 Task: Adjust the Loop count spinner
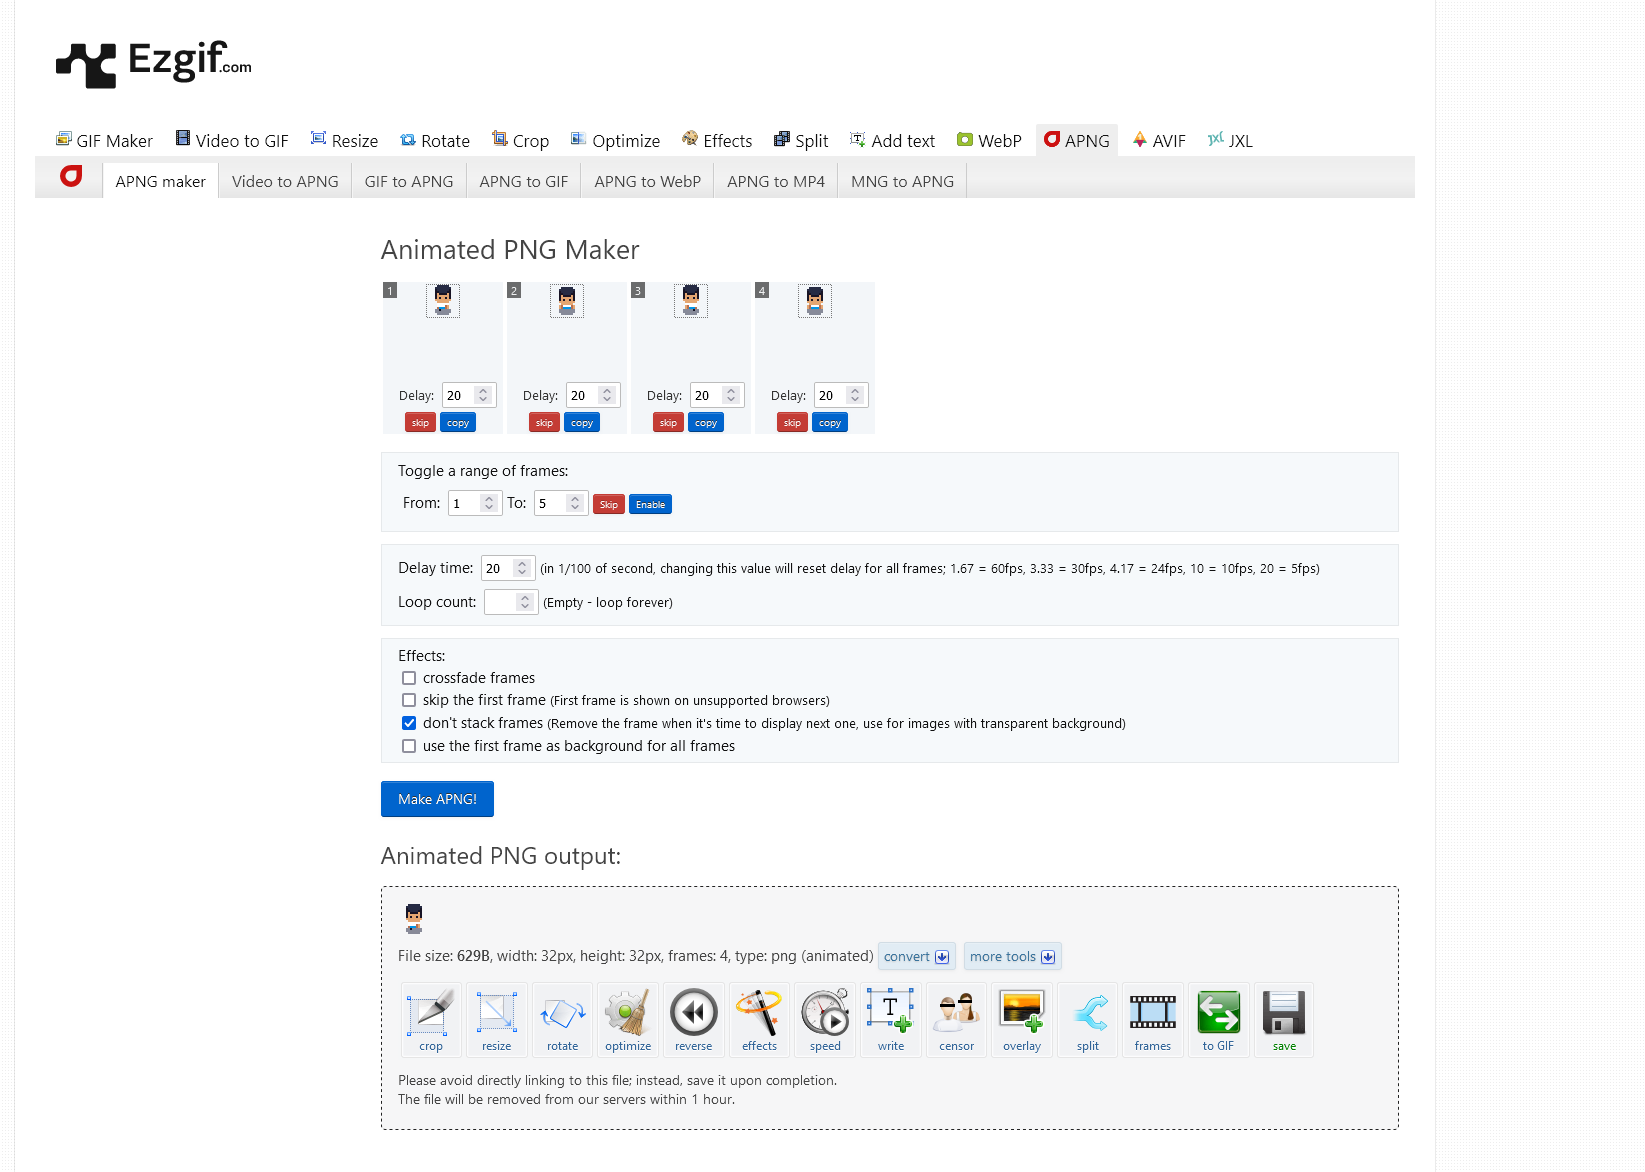525,602
